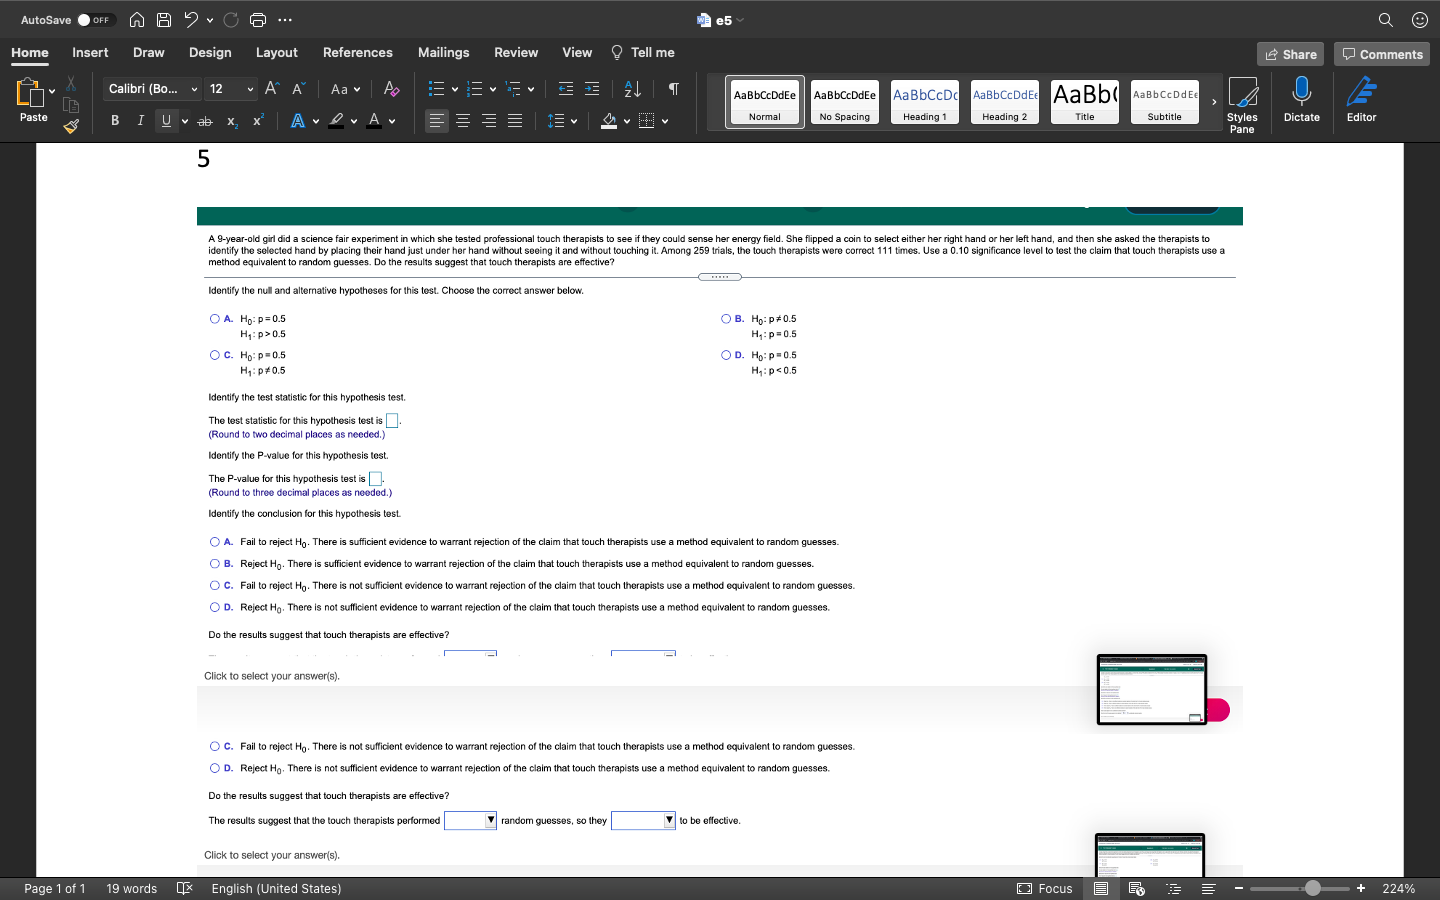The image size is (1440, 900).
Task: Select option C: H1 p≠0.5
Action: tap(214, 355)
